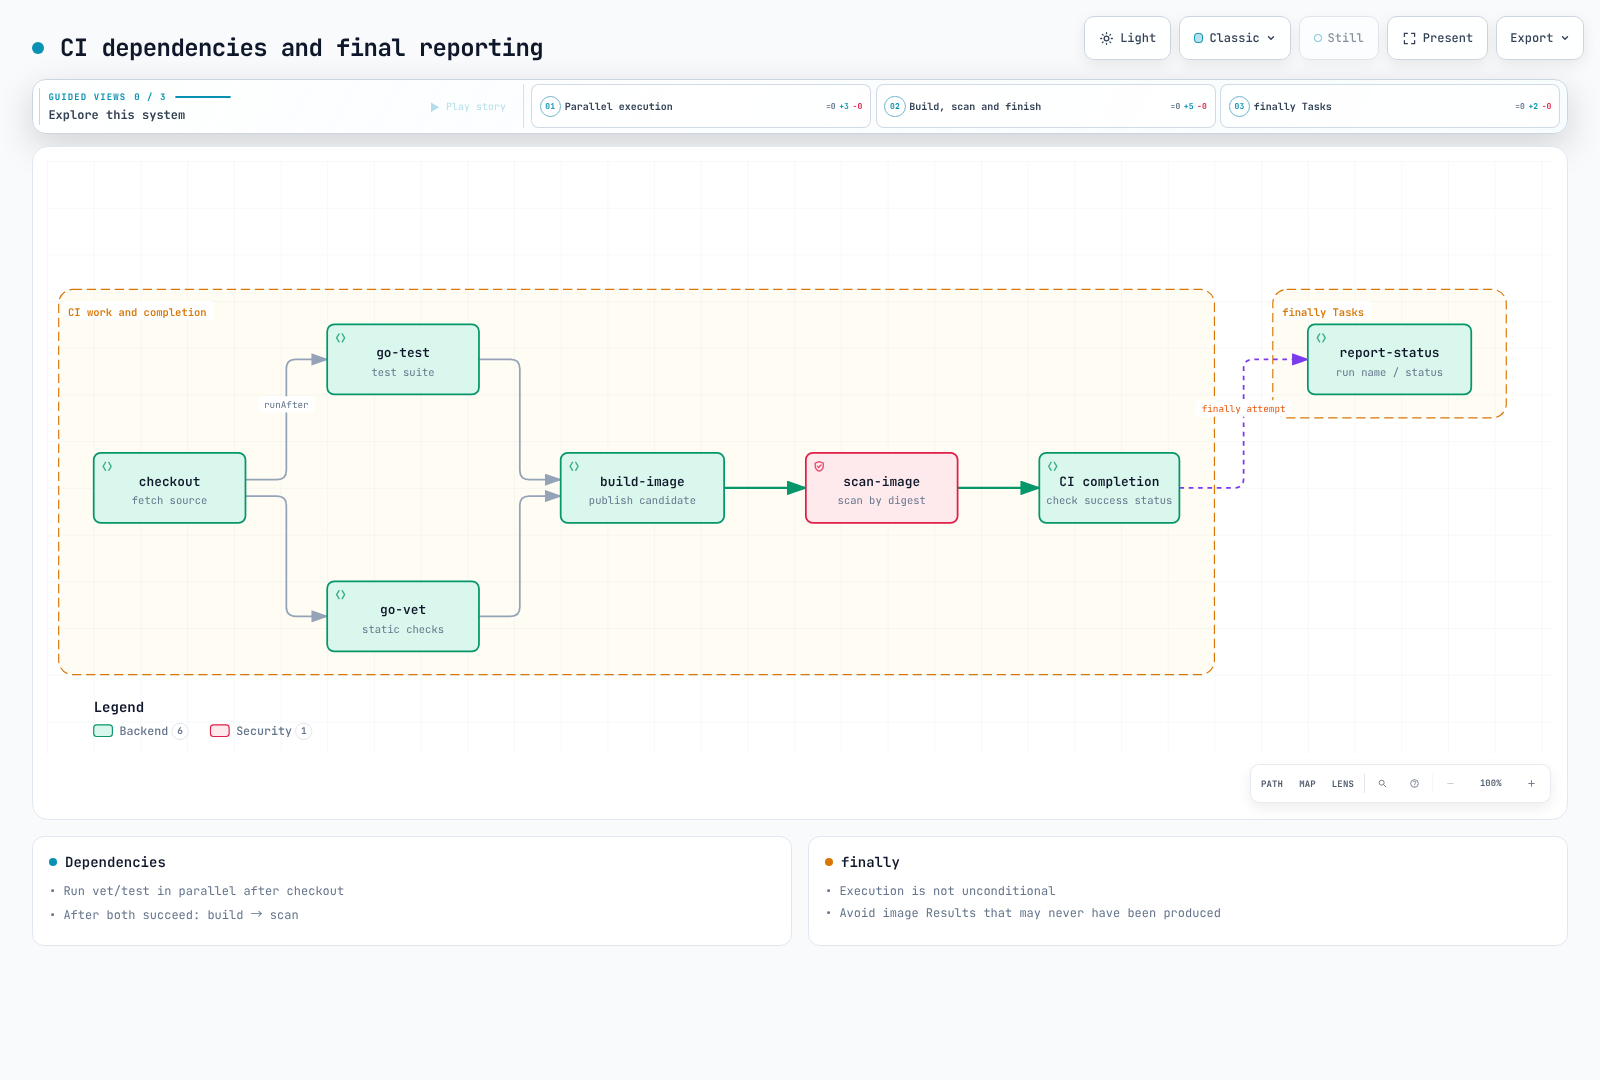Image resolution: width=1600 pixels, height=1080 pixels.
Task: Click the code icon on CI completion node
Action: (1053, 467)
